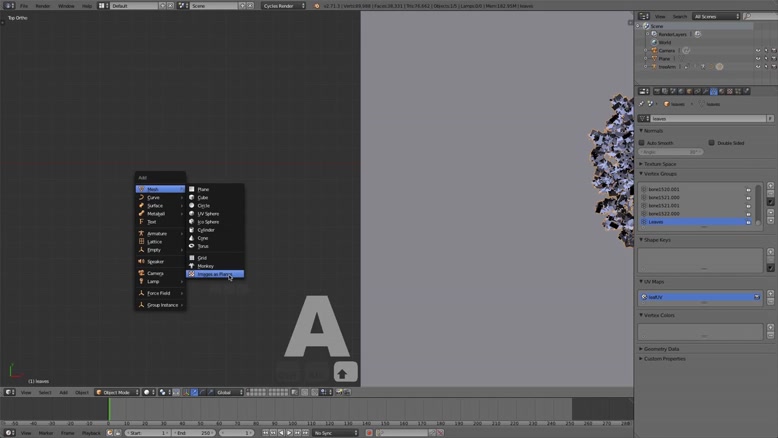Expand the Texture Space panel
The height and width of the screenshot is (438, 778).
(x=660, y=164)
